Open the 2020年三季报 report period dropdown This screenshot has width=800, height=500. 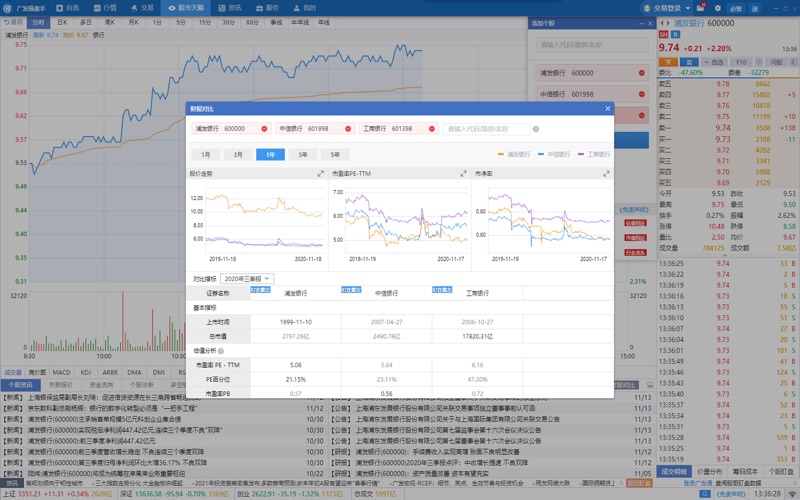[246, 279]
